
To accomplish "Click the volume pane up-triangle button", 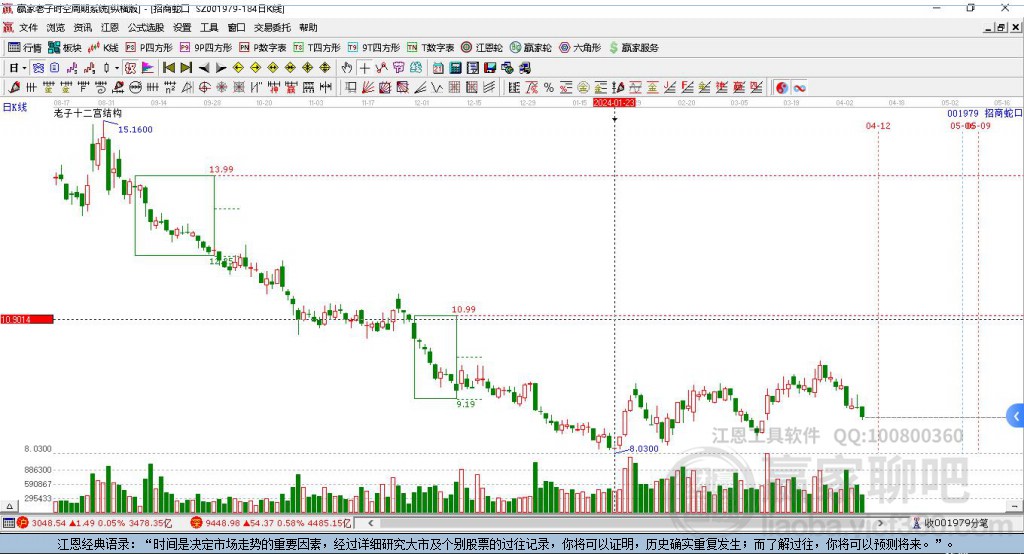I will (x=9, y=506).
